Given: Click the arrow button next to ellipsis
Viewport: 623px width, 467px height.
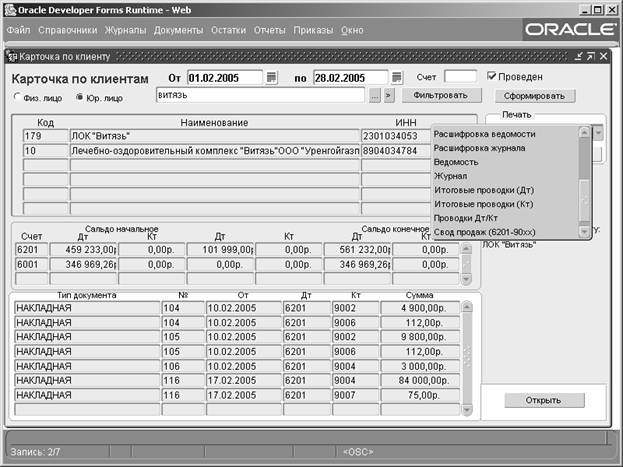Looking at the screenshot, I should pyautogui.click(x=389, y=96).
